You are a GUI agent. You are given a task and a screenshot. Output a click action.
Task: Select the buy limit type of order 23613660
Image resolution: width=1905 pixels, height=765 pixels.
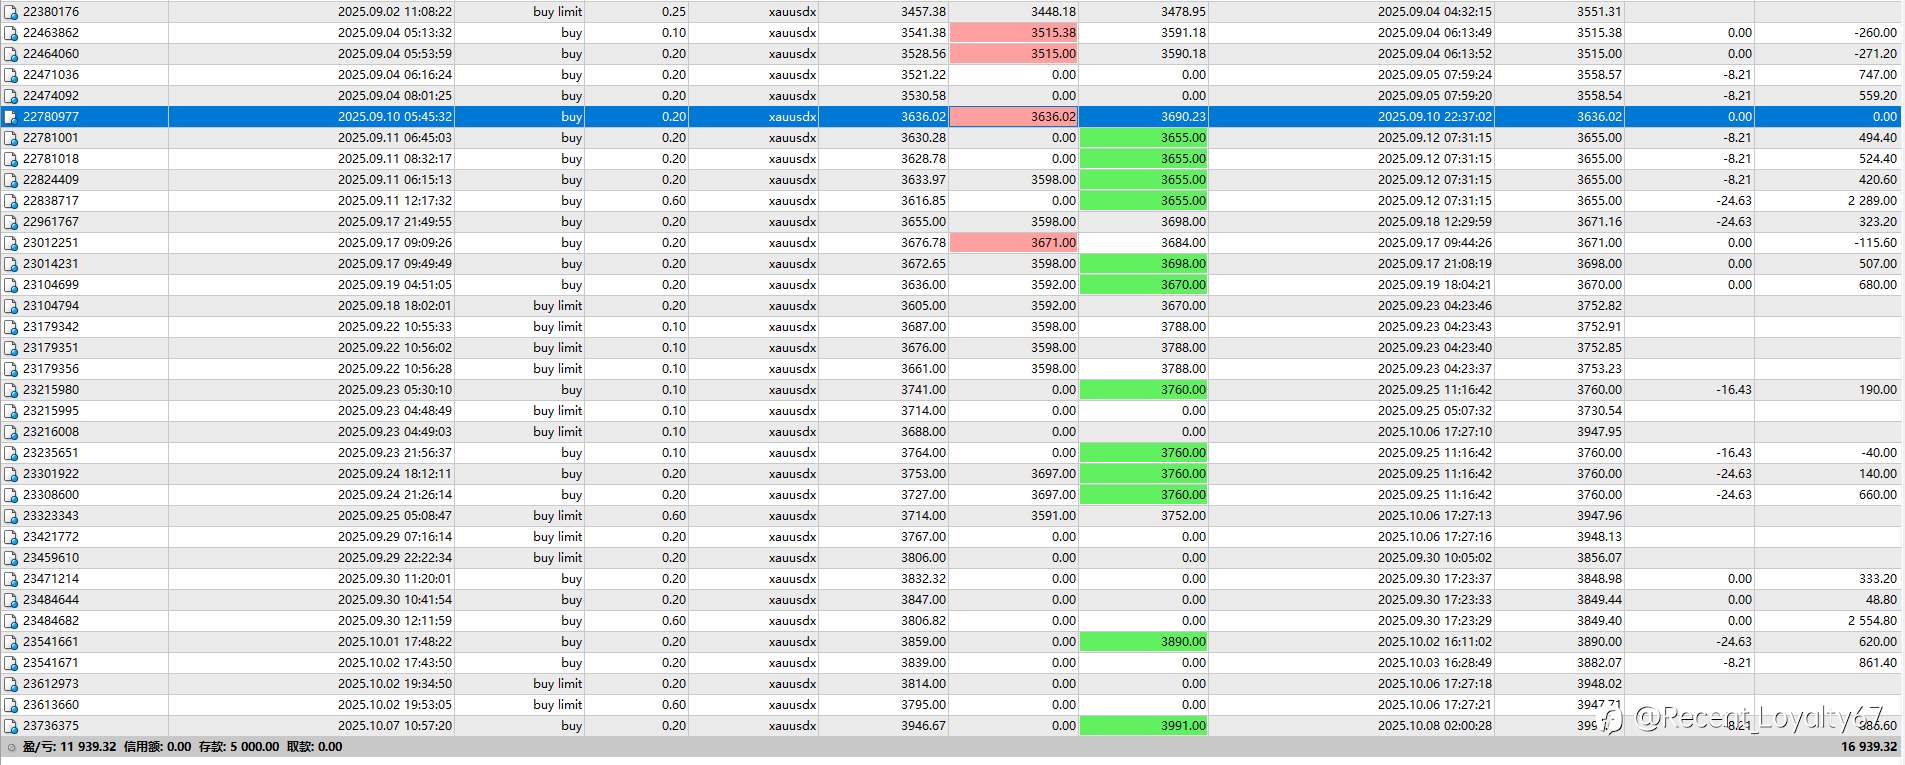[x=558, y=705]
